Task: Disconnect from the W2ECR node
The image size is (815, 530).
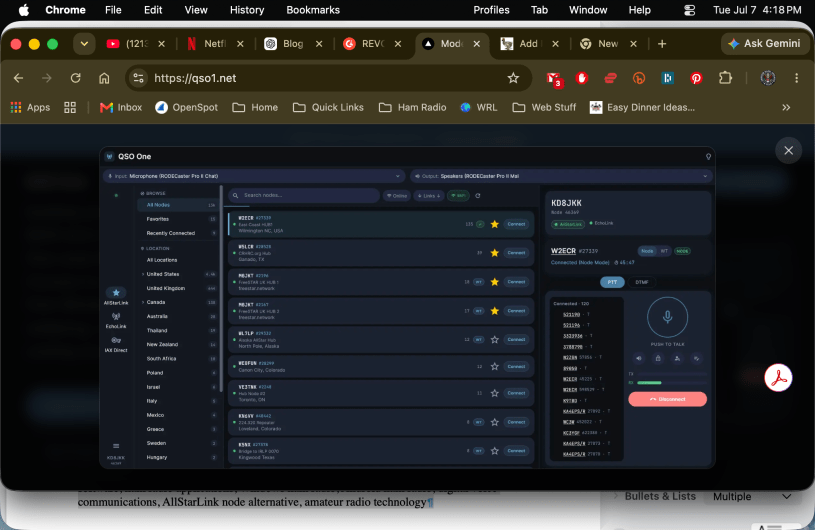Action: (x=667, y=399)
